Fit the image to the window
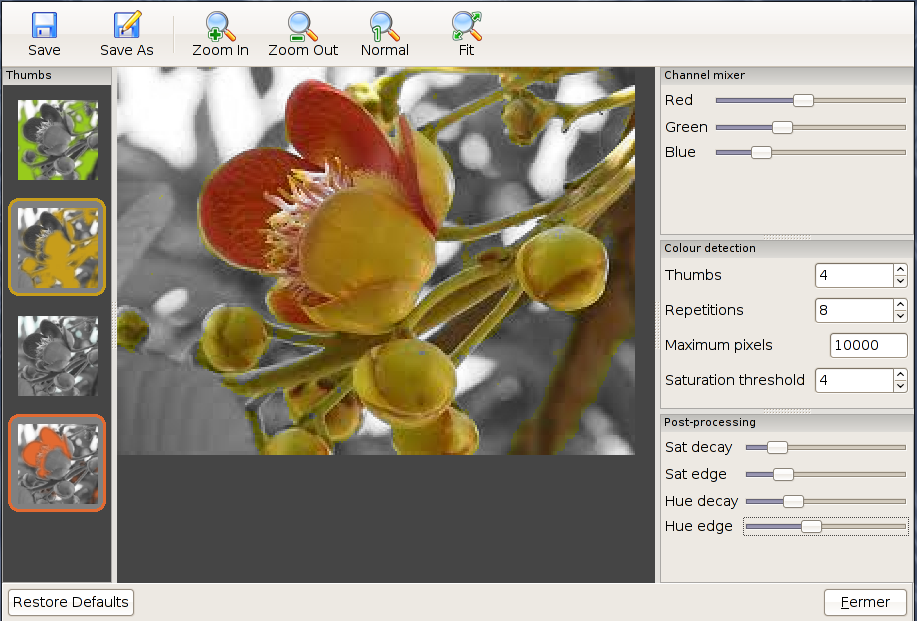Viewport: 917px width, 621px height. tap(466, 26)
